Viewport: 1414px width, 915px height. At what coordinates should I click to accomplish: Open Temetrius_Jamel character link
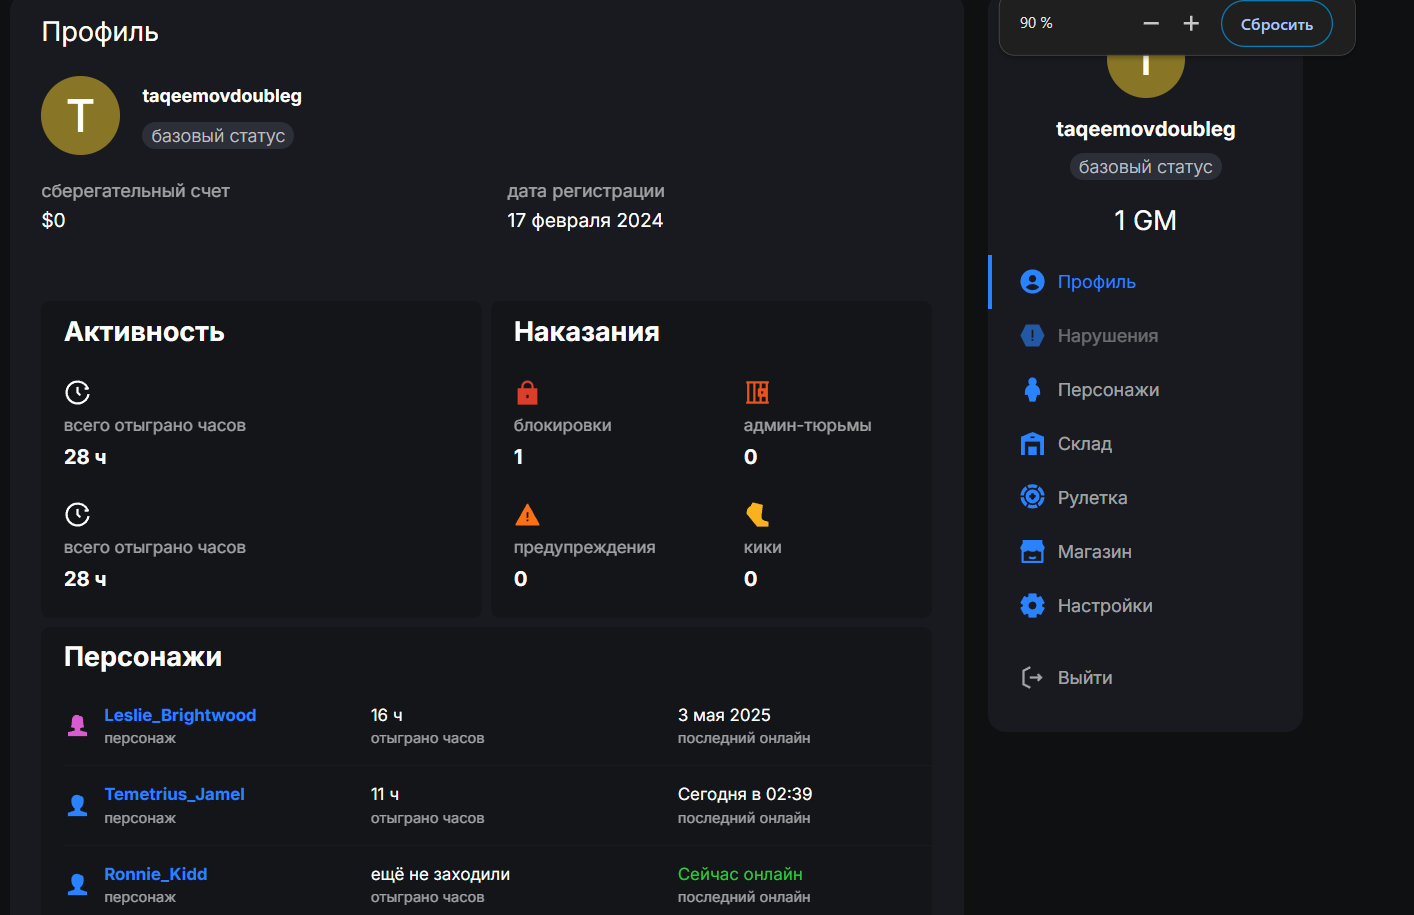tap(174, 794)
